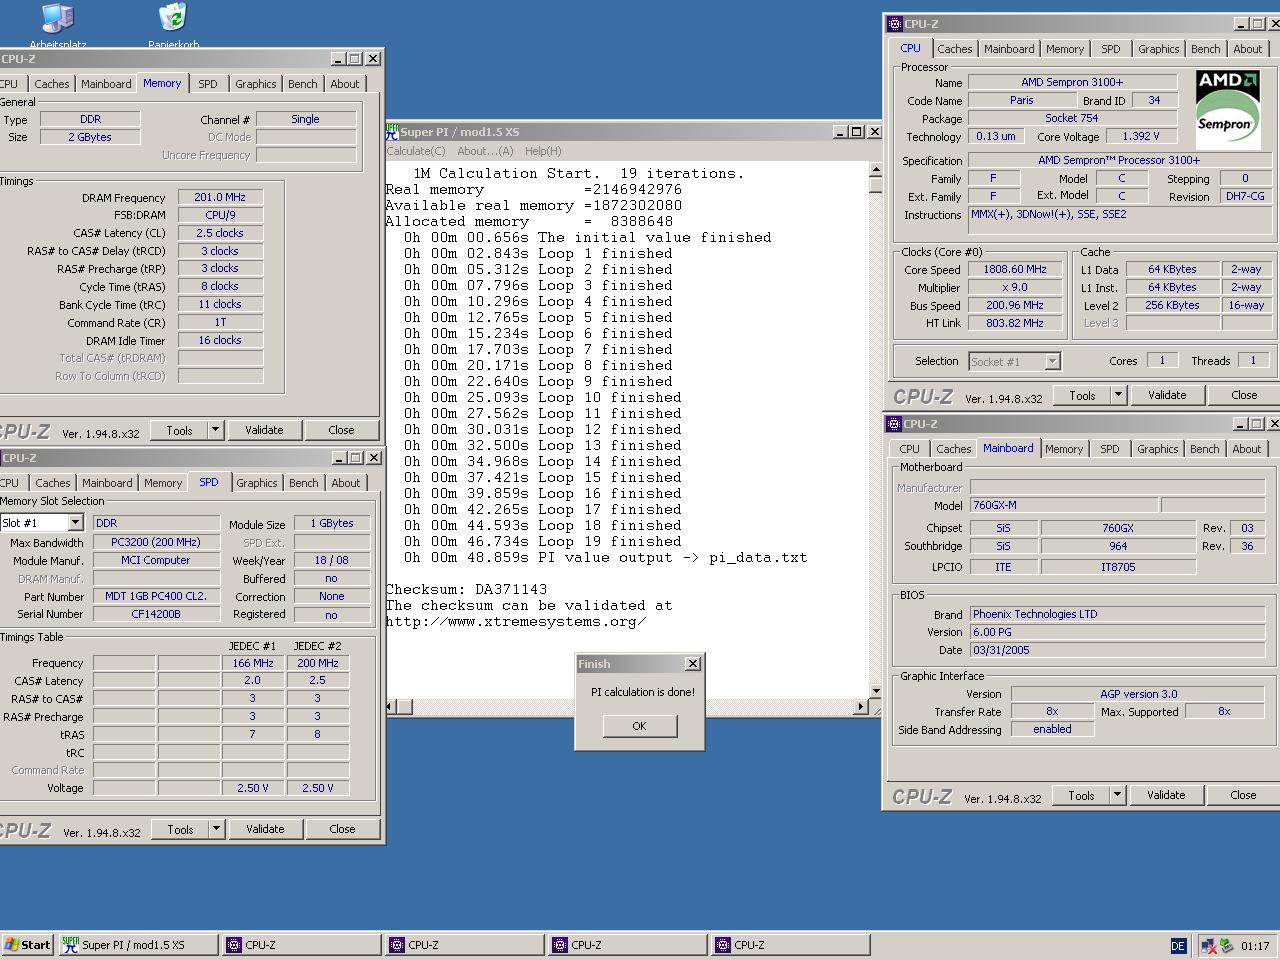Click Close button in Mainboard window

1243,795
